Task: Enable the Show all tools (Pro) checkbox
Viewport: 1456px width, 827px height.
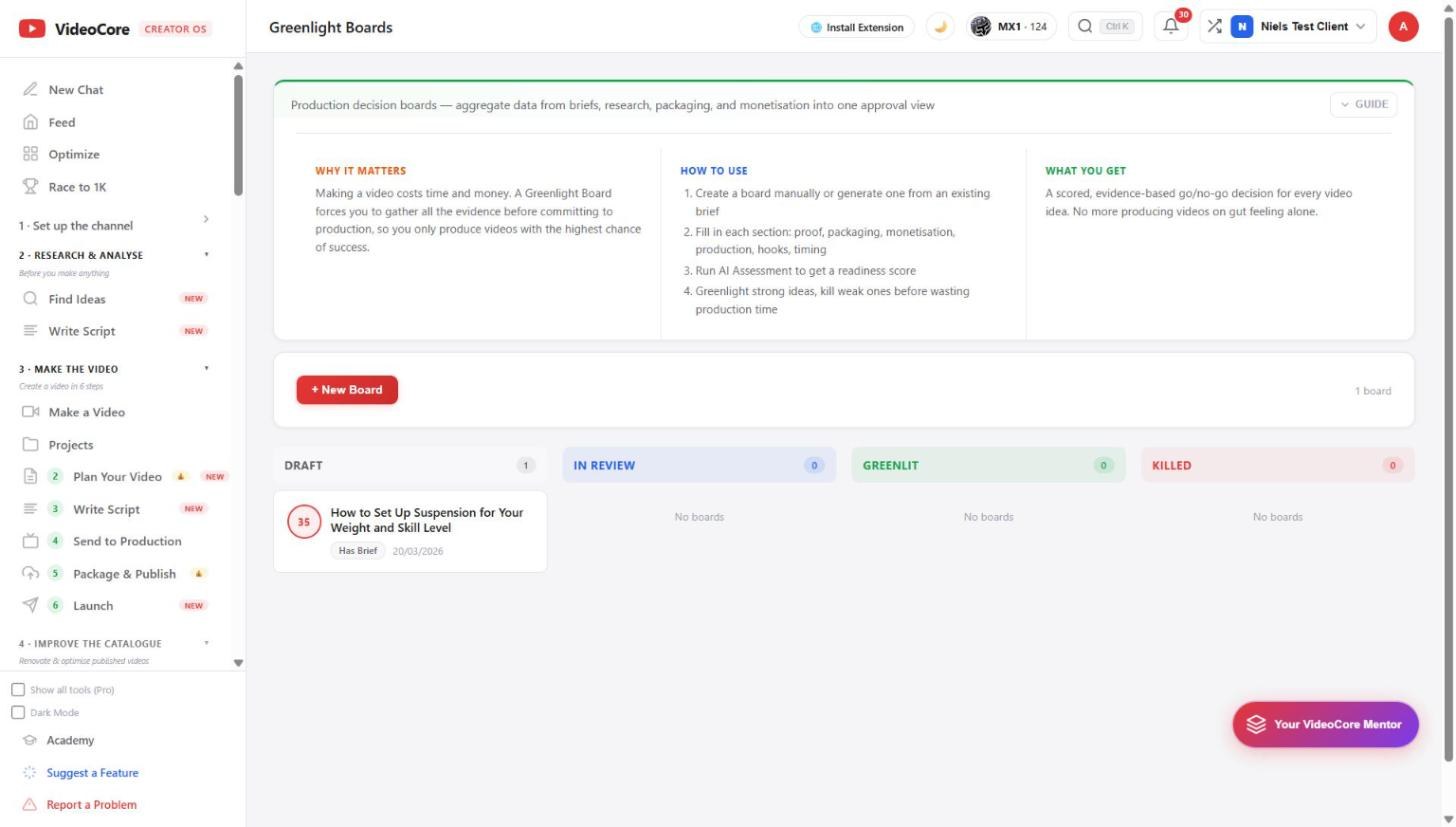Action: 18,690
